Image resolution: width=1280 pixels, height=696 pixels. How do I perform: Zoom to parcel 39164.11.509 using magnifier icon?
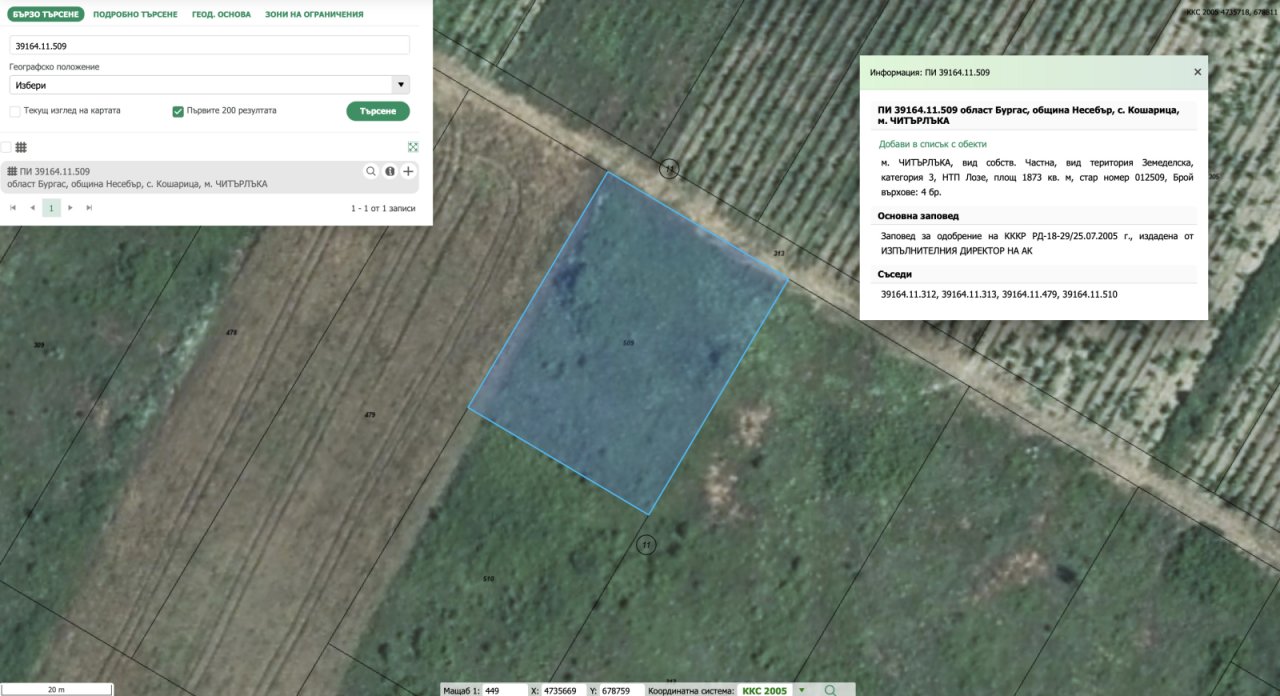[371, 171]
